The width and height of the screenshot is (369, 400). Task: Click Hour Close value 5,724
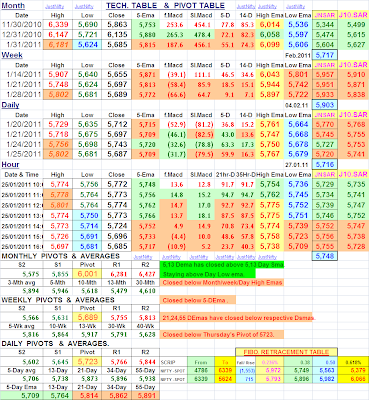pos(117,226)
